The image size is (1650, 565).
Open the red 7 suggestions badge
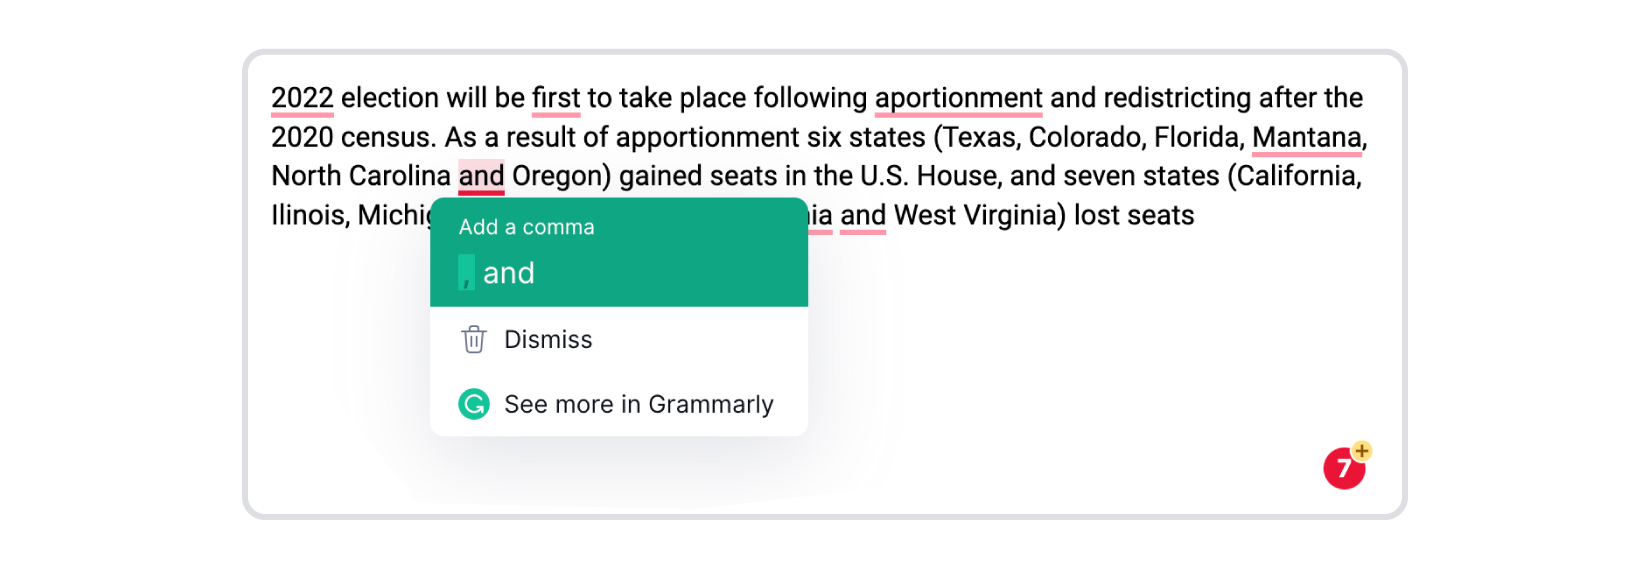[1344, 468]
